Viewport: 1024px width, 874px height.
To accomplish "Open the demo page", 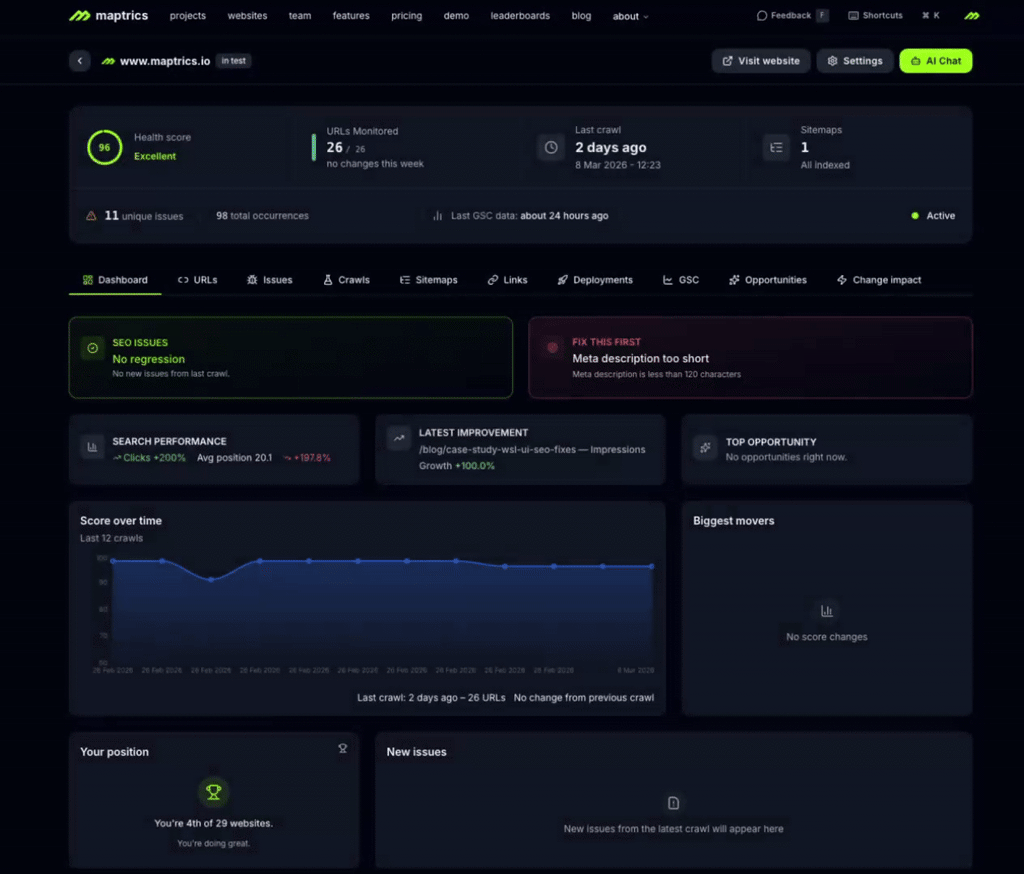I will pyautogui.click(x=456, y=16).
